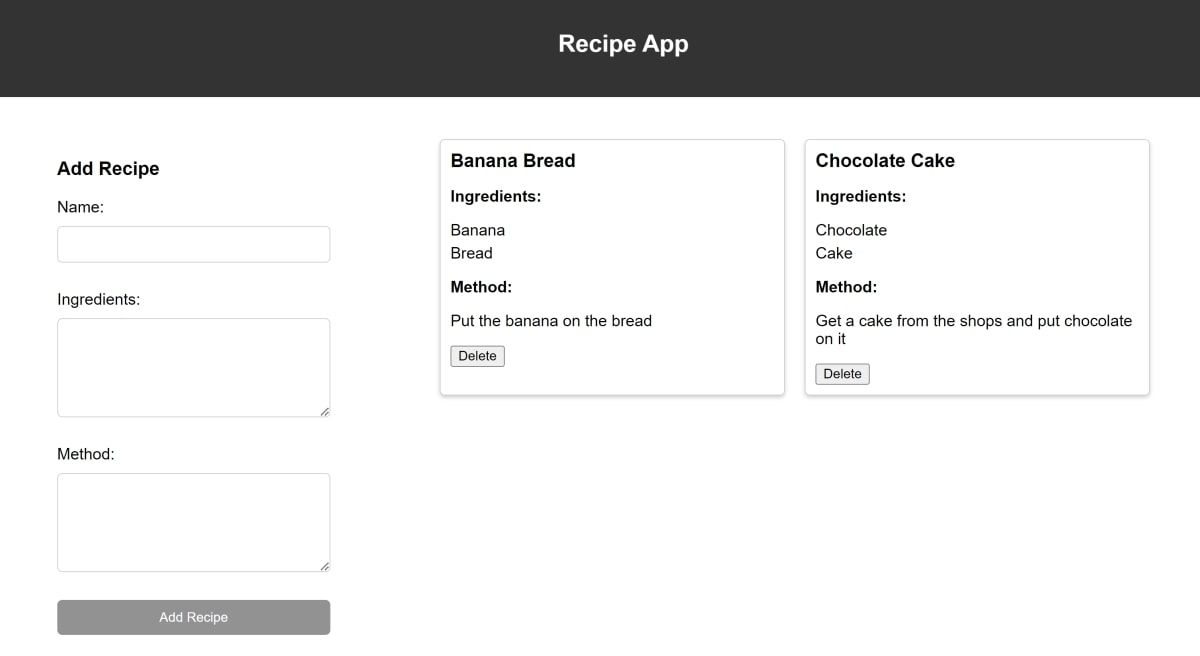This screenshot has width=1200, height=656.
Task: Select the Banana Bread card title
Action: (513, 161)
